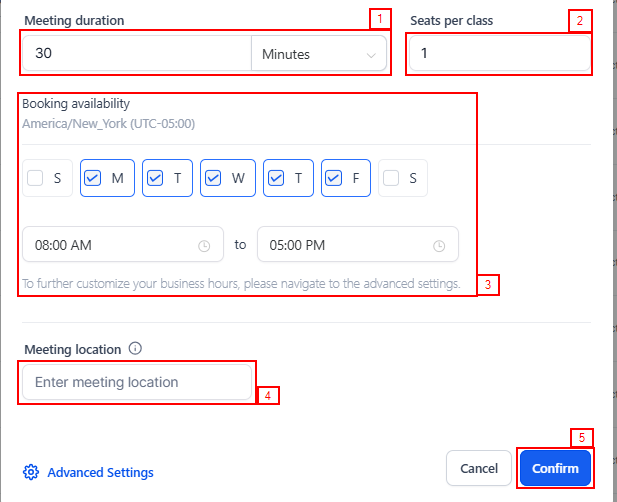Click the clock icon in end time field

pos(438,246)
